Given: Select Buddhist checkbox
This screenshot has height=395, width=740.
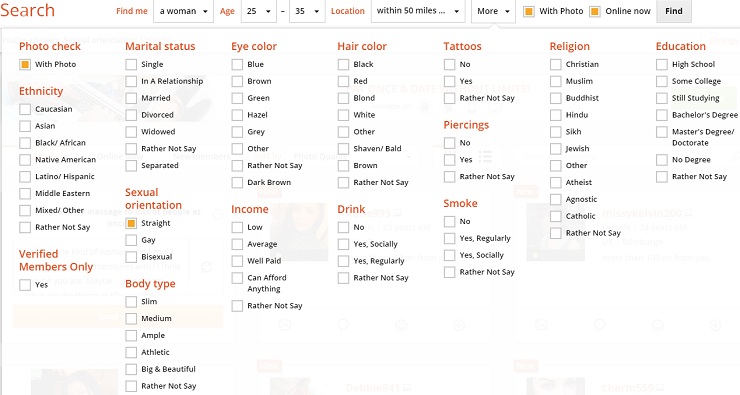Looking at the screenshot, I should 556,98.
